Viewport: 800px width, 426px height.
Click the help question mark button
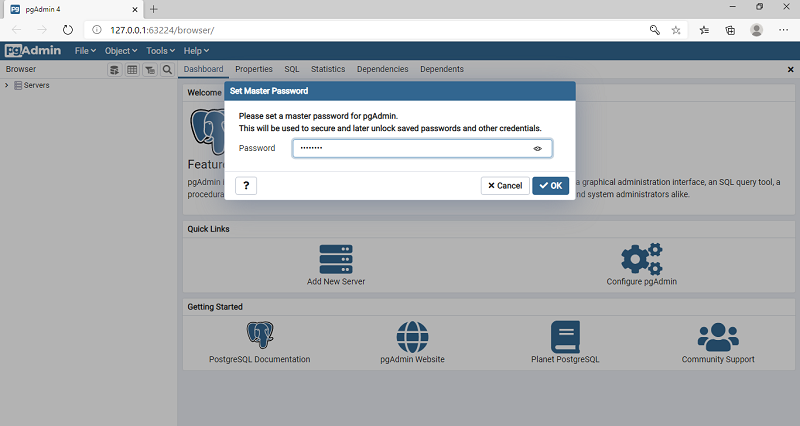[246, 185]
